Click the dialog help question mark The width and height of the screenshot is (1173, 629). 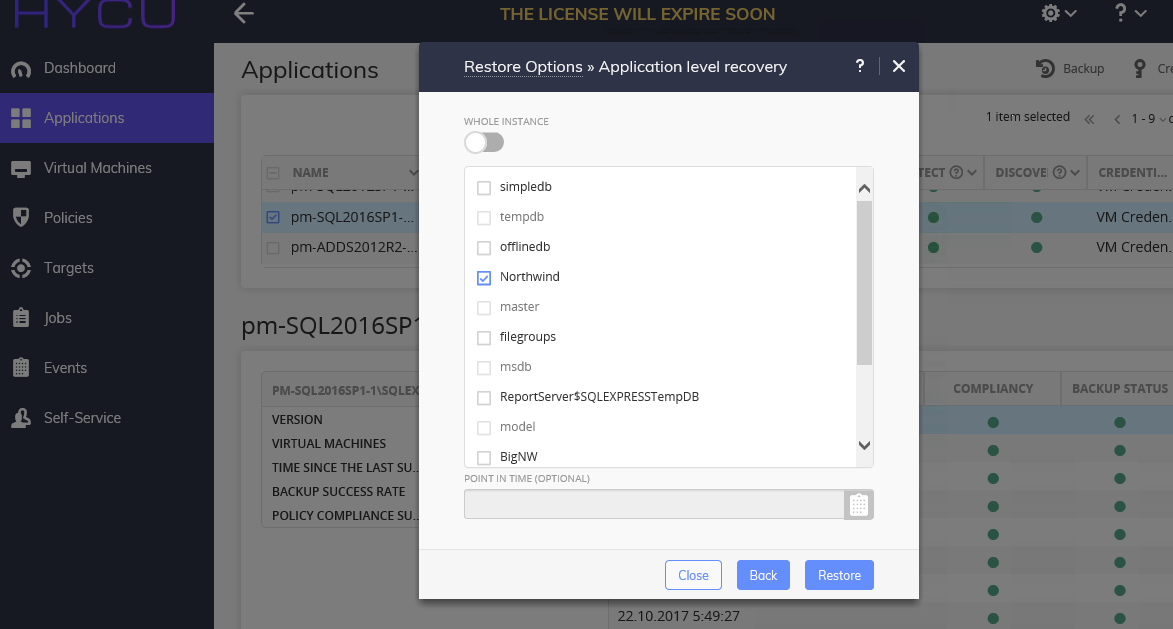pos(859,66)
